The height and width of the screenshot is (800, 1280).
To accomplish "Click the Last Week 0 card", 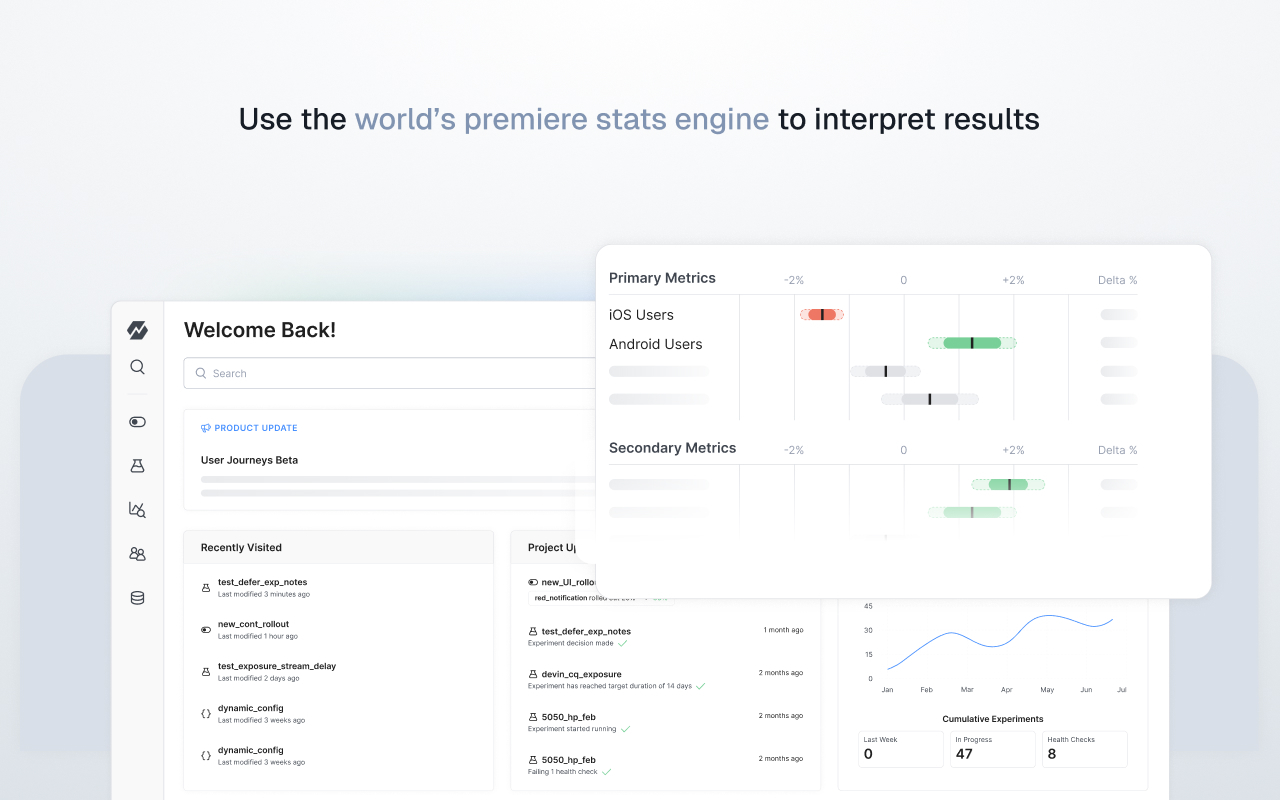I will 900,749.
